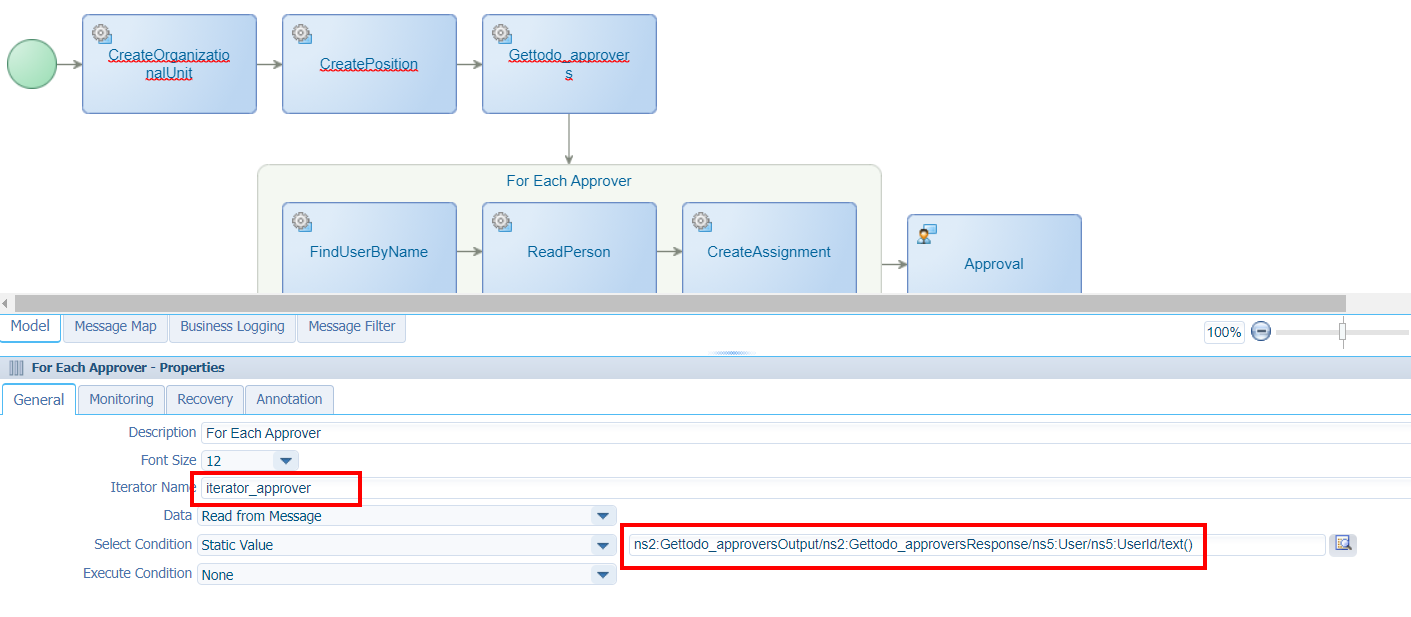Click into the Iterator Name field
This screenshot has width=1411, height=617.
[278, 488]
